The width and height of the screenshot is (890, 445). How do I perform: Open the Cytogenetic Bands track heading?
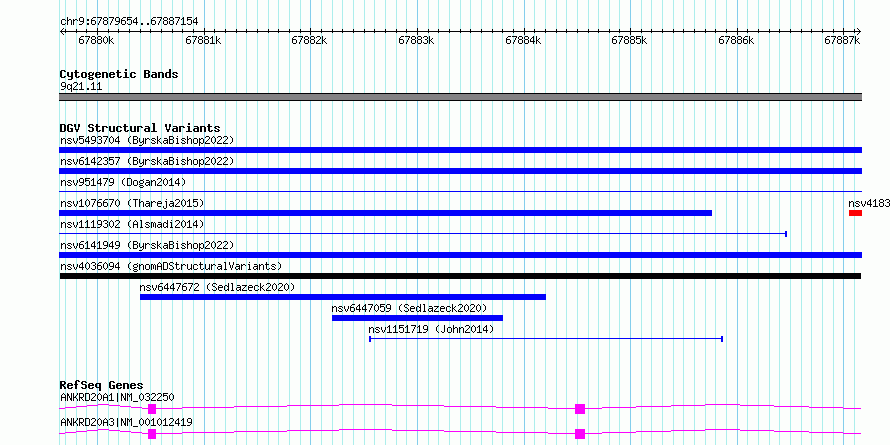click(x=119, y=74)
